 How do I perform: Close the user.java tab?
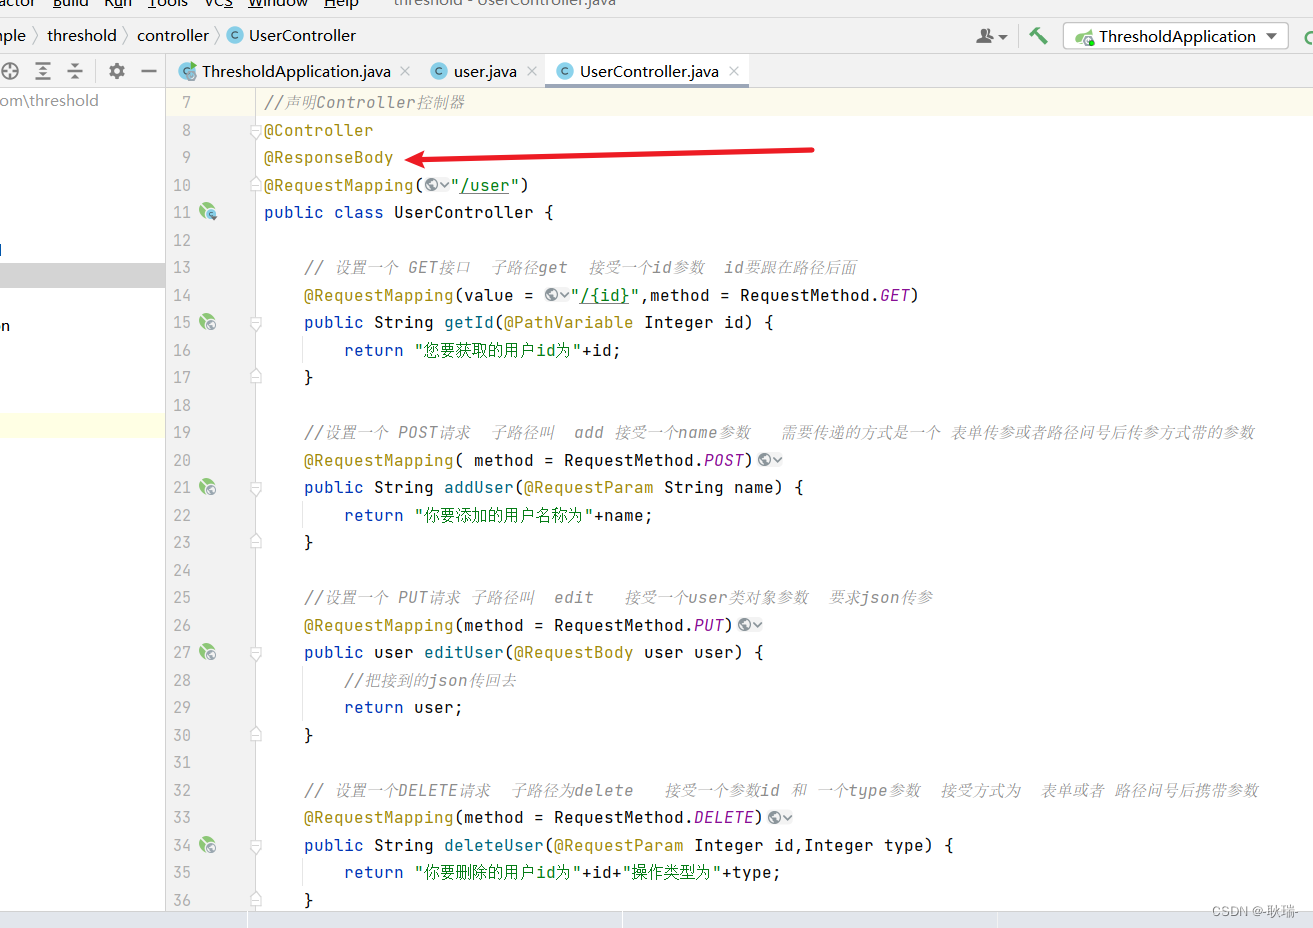point(532,71)
